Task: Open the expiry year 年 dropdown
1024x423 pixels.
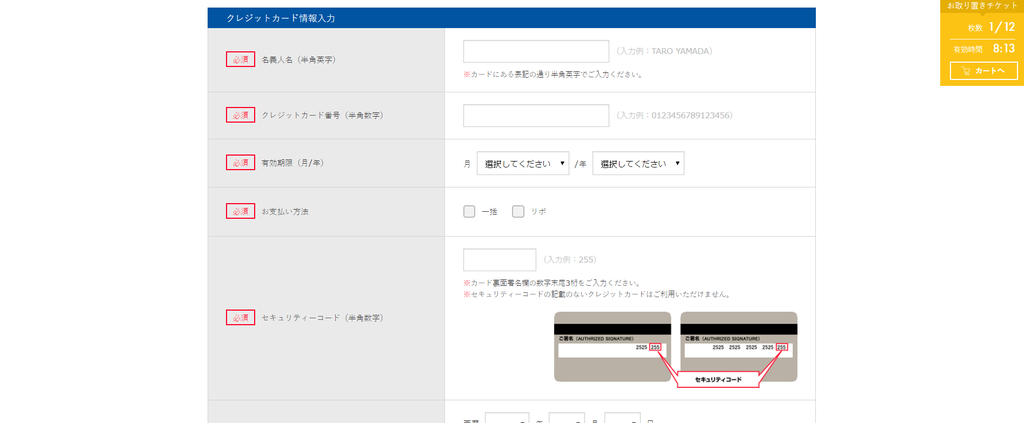Action: [x=639, y=164]
